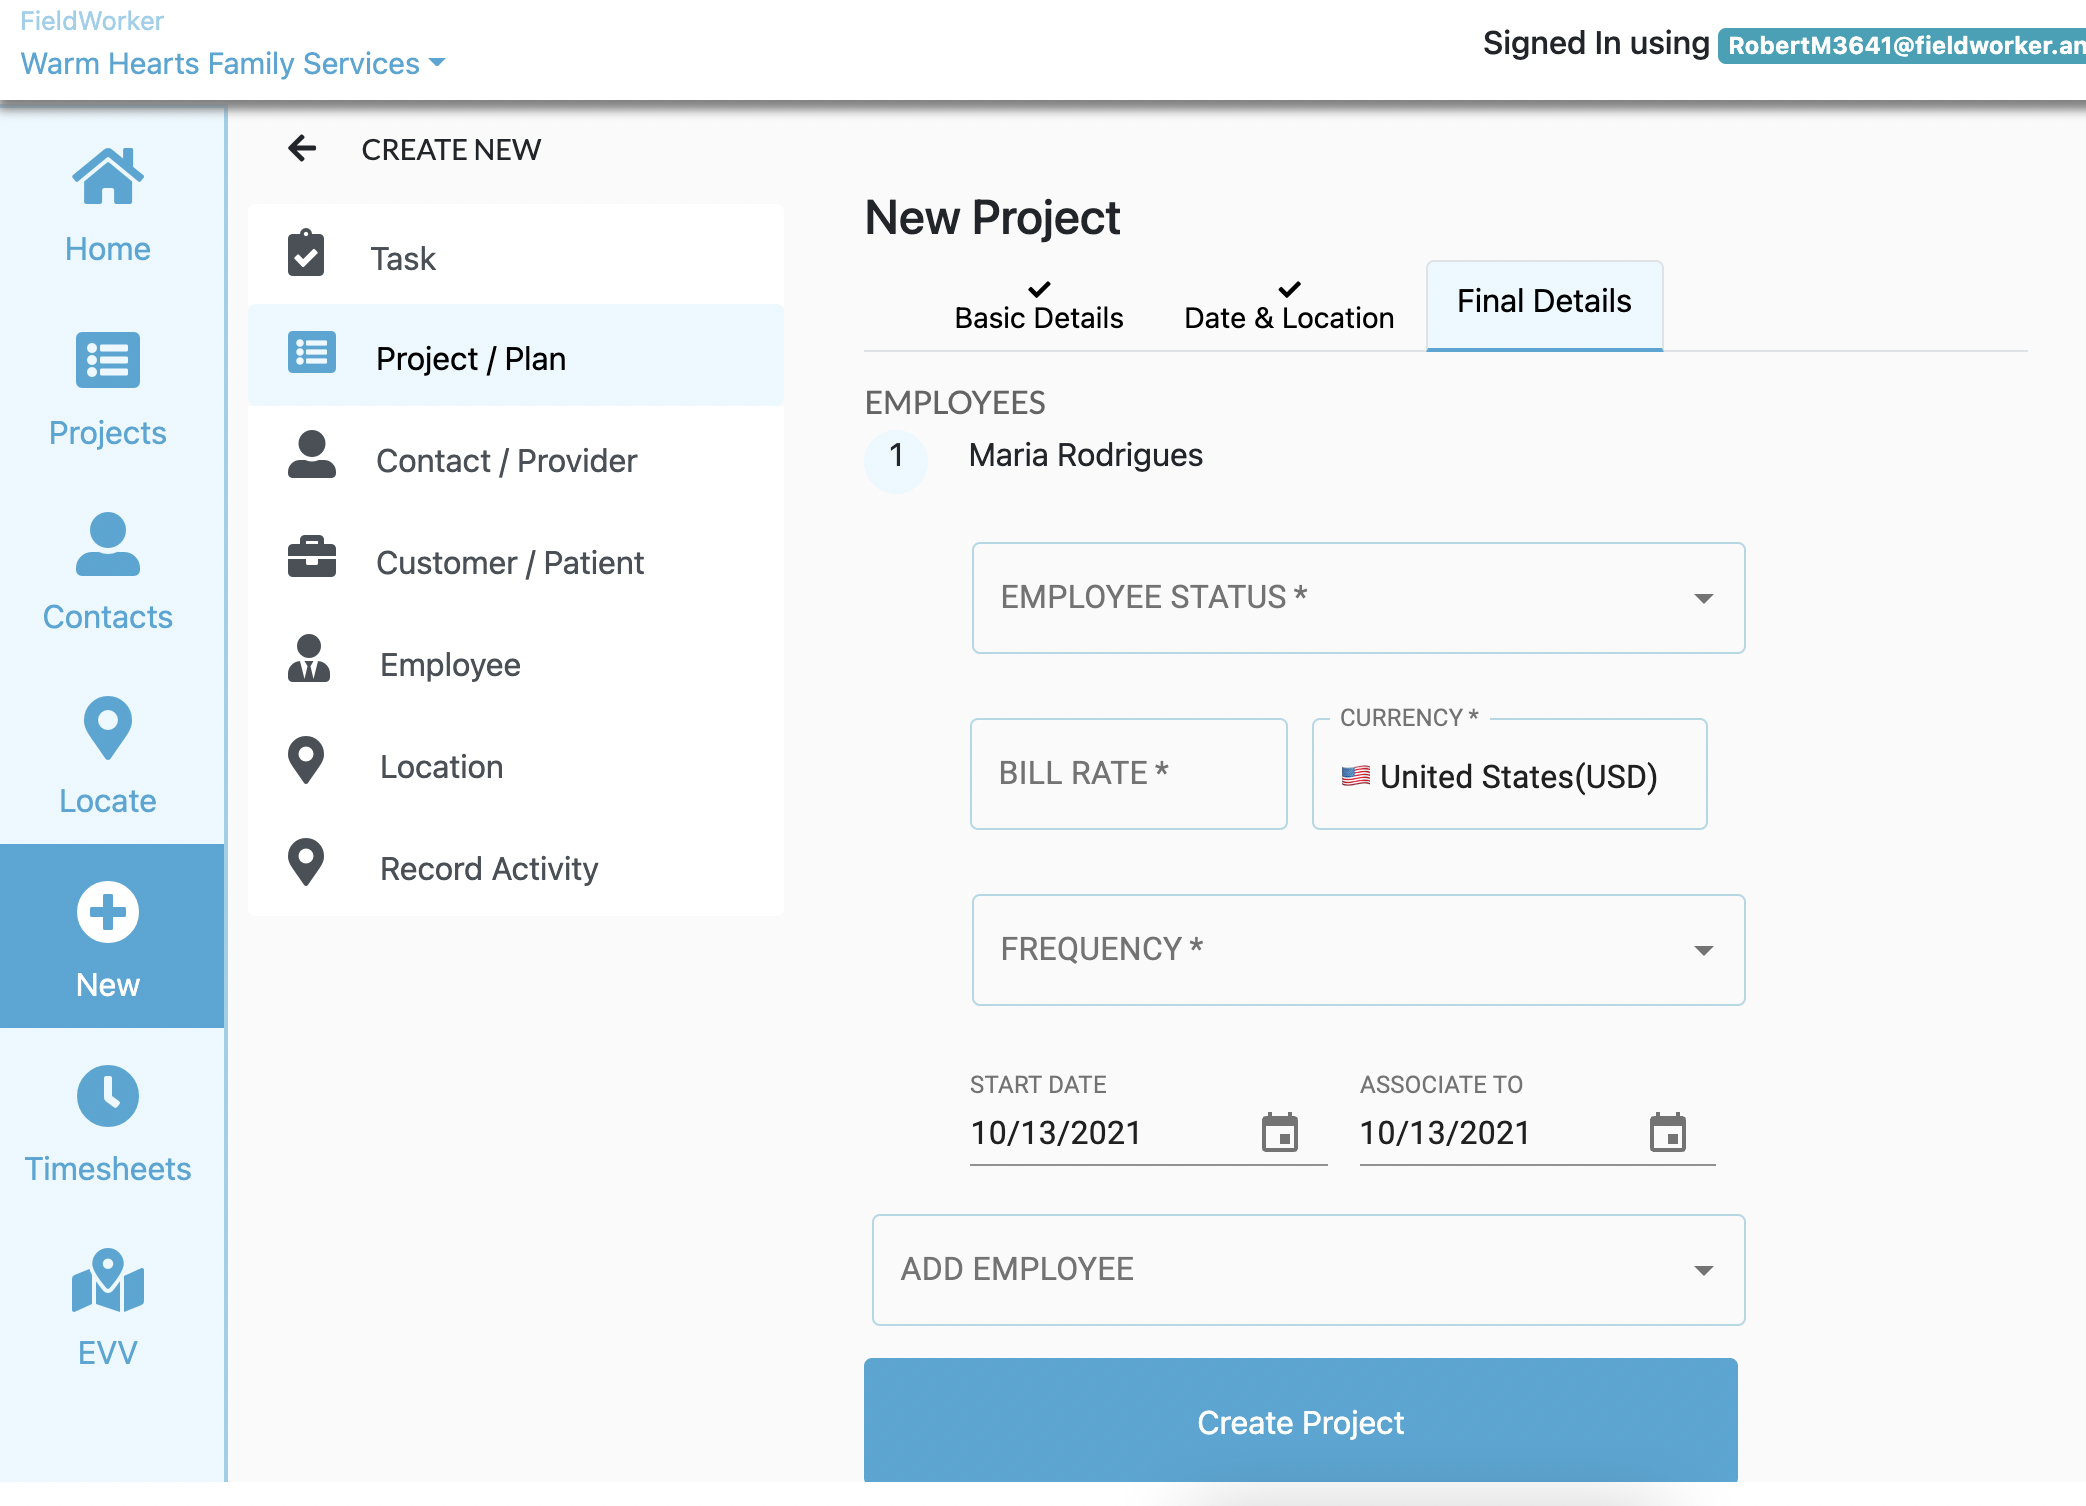2086x1506 pixels.
Task: Click the Locate map pin icon
Action: point(108,727)
